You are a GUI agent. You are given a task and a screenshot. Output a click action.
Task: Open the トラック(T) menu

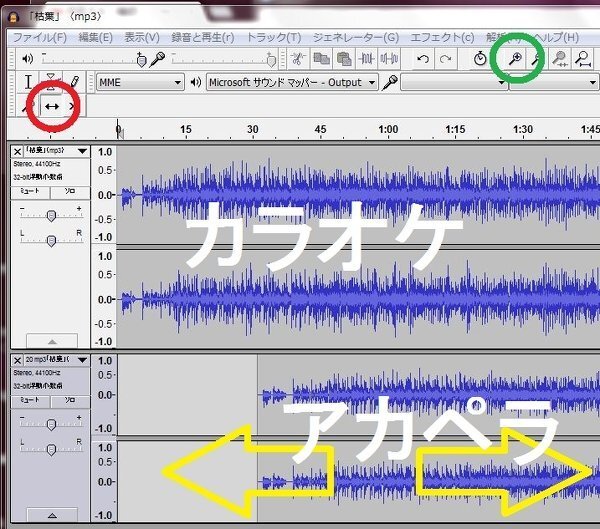coord(274,38)
